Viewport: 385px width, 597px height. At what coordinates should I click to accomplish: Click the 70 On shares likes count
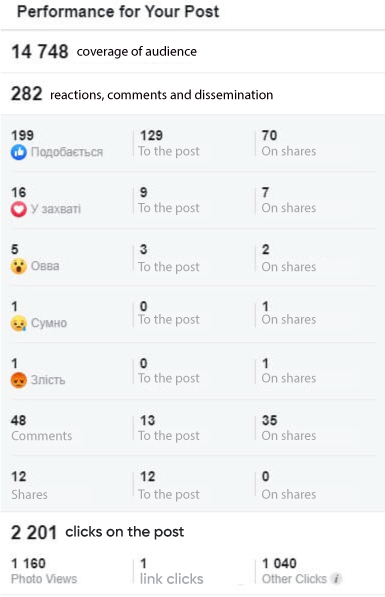pyautogui.click(x=289, y=143)
